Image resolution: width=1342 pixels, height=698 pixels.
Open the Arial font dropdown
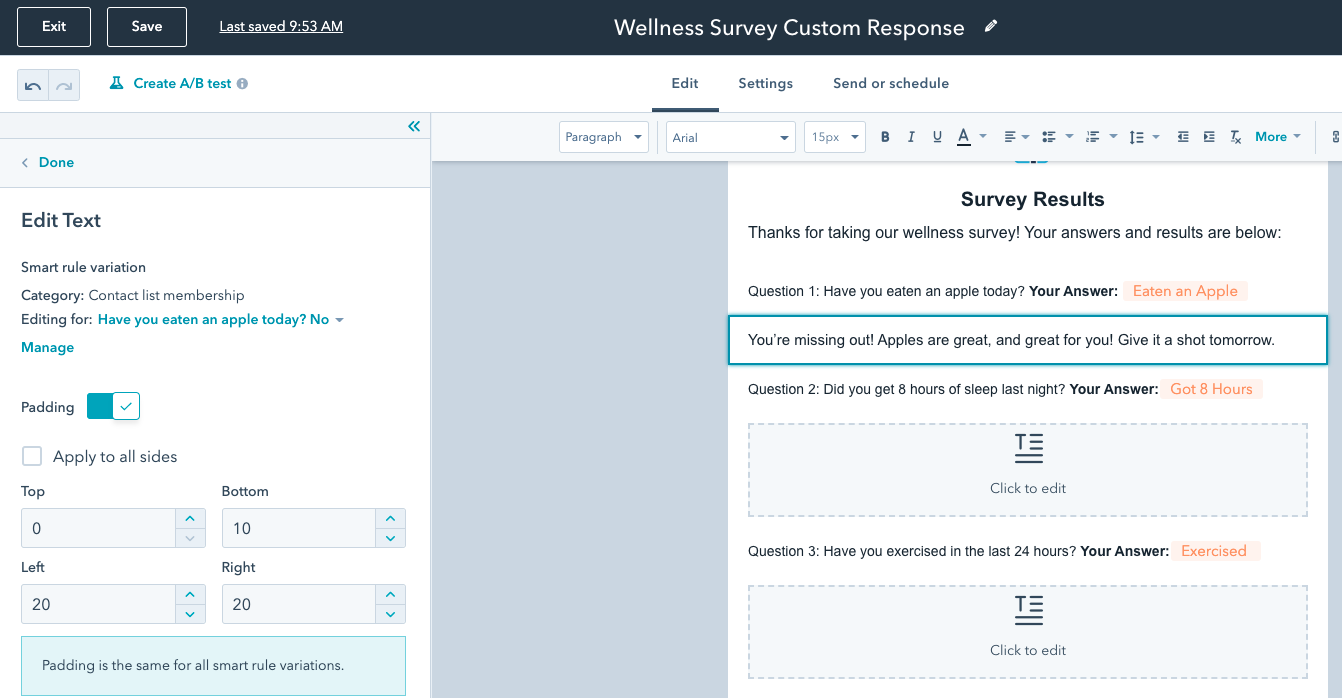tap(731, 137)
